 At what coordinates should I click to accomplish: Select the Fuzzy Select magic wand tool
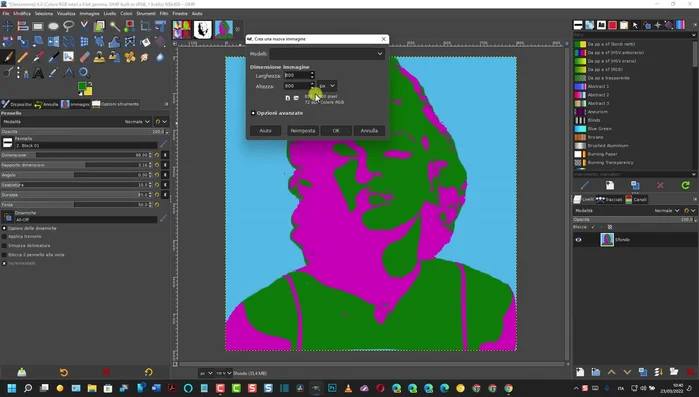[x=115, y=26]
